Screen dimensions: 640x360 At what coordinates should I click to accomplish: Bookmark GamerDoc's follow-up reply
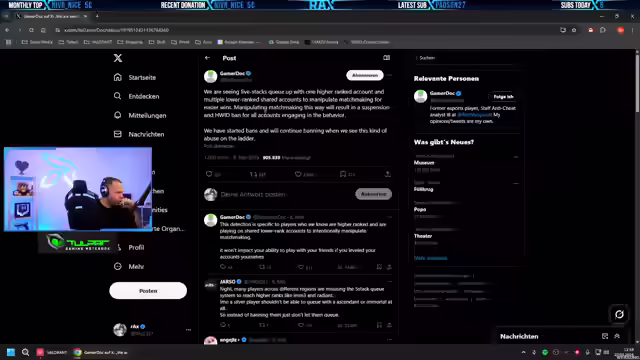(379, 267)
